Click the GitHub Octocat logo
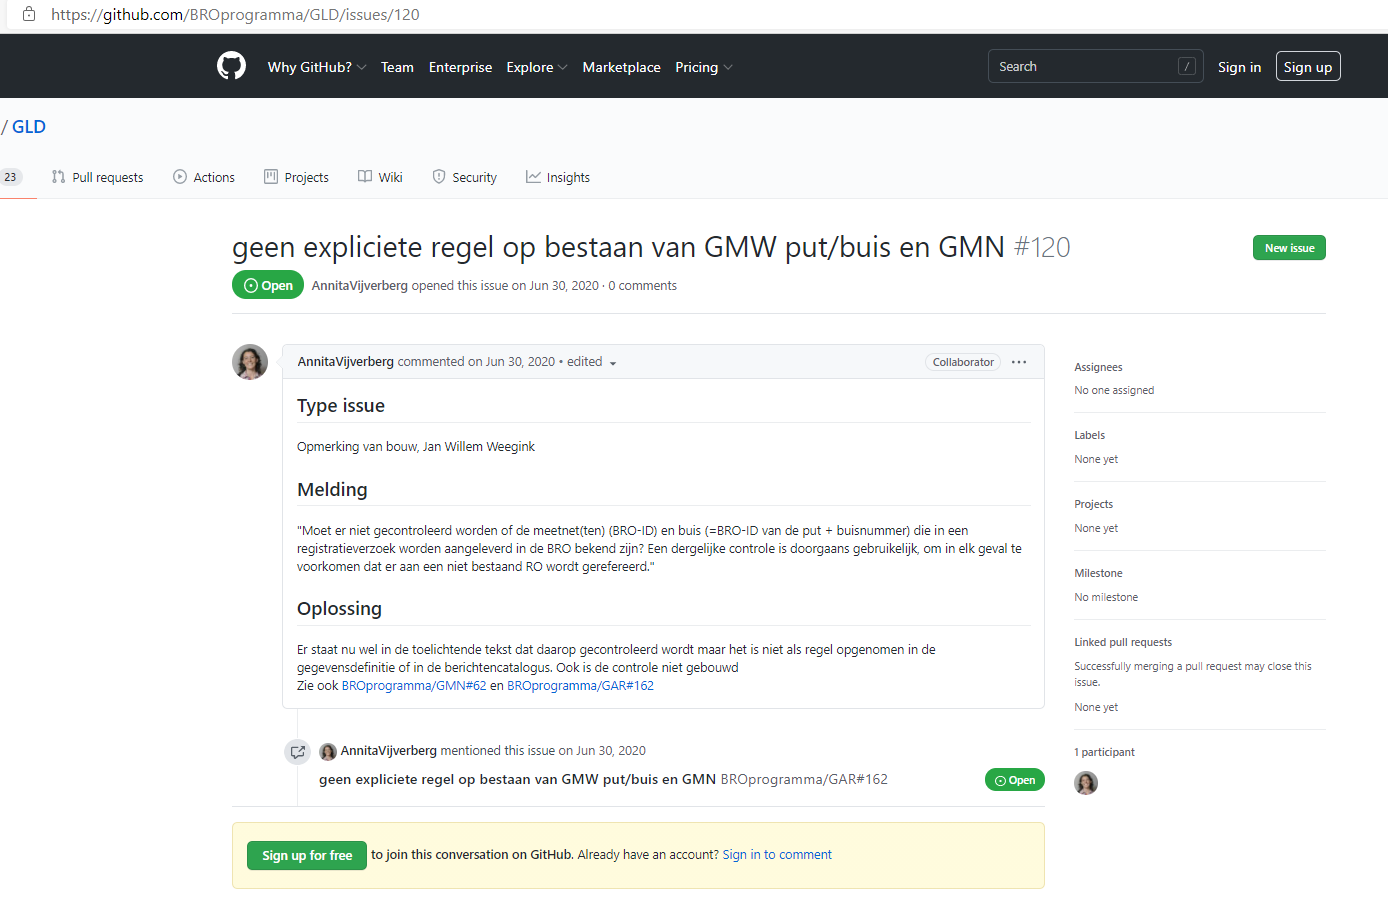Screen dimensions: 1388x920 [x=231, y=66]
